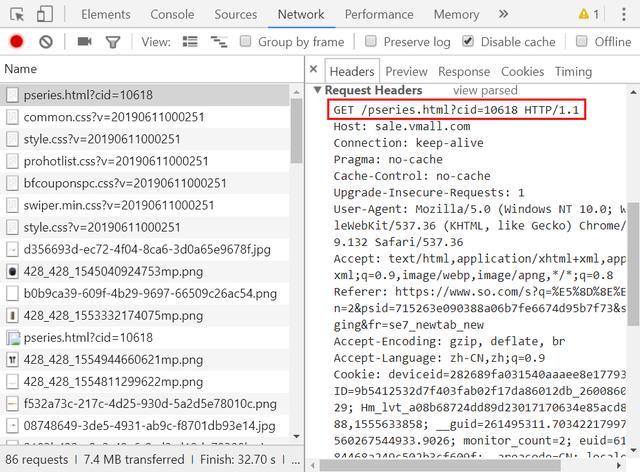This screenshot has height=472, width=640.
Task: Stop recording the network log
Action: [x=17, y=42]
